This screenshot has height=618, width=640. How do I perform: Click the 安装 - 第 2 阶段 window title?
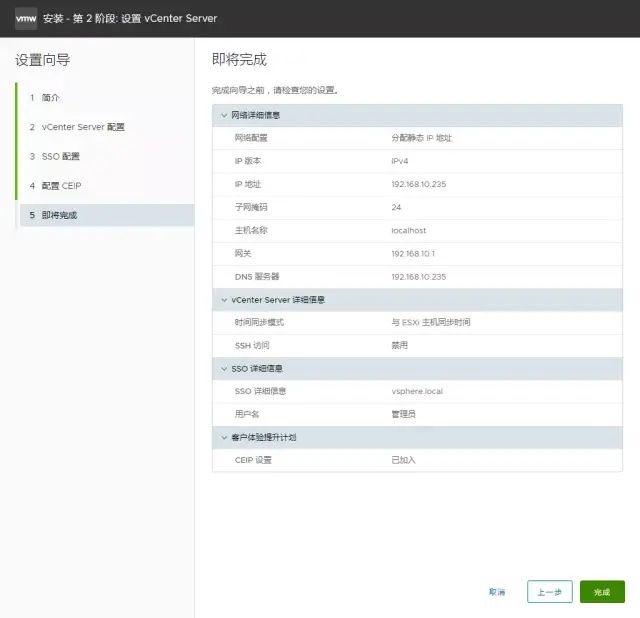130,18
